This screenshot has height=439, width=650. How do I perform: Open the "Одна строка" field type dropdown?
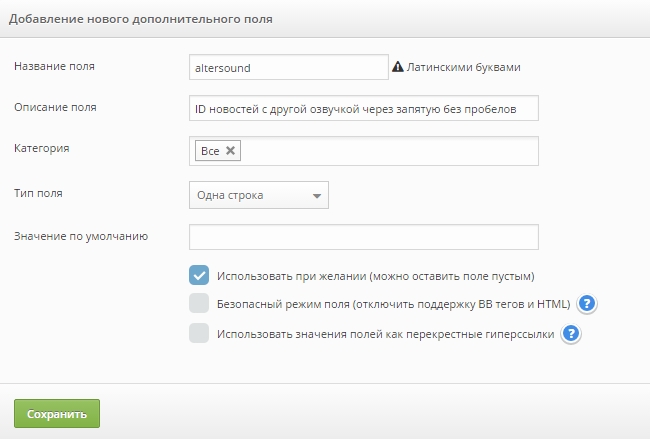(x=259, y=195)
